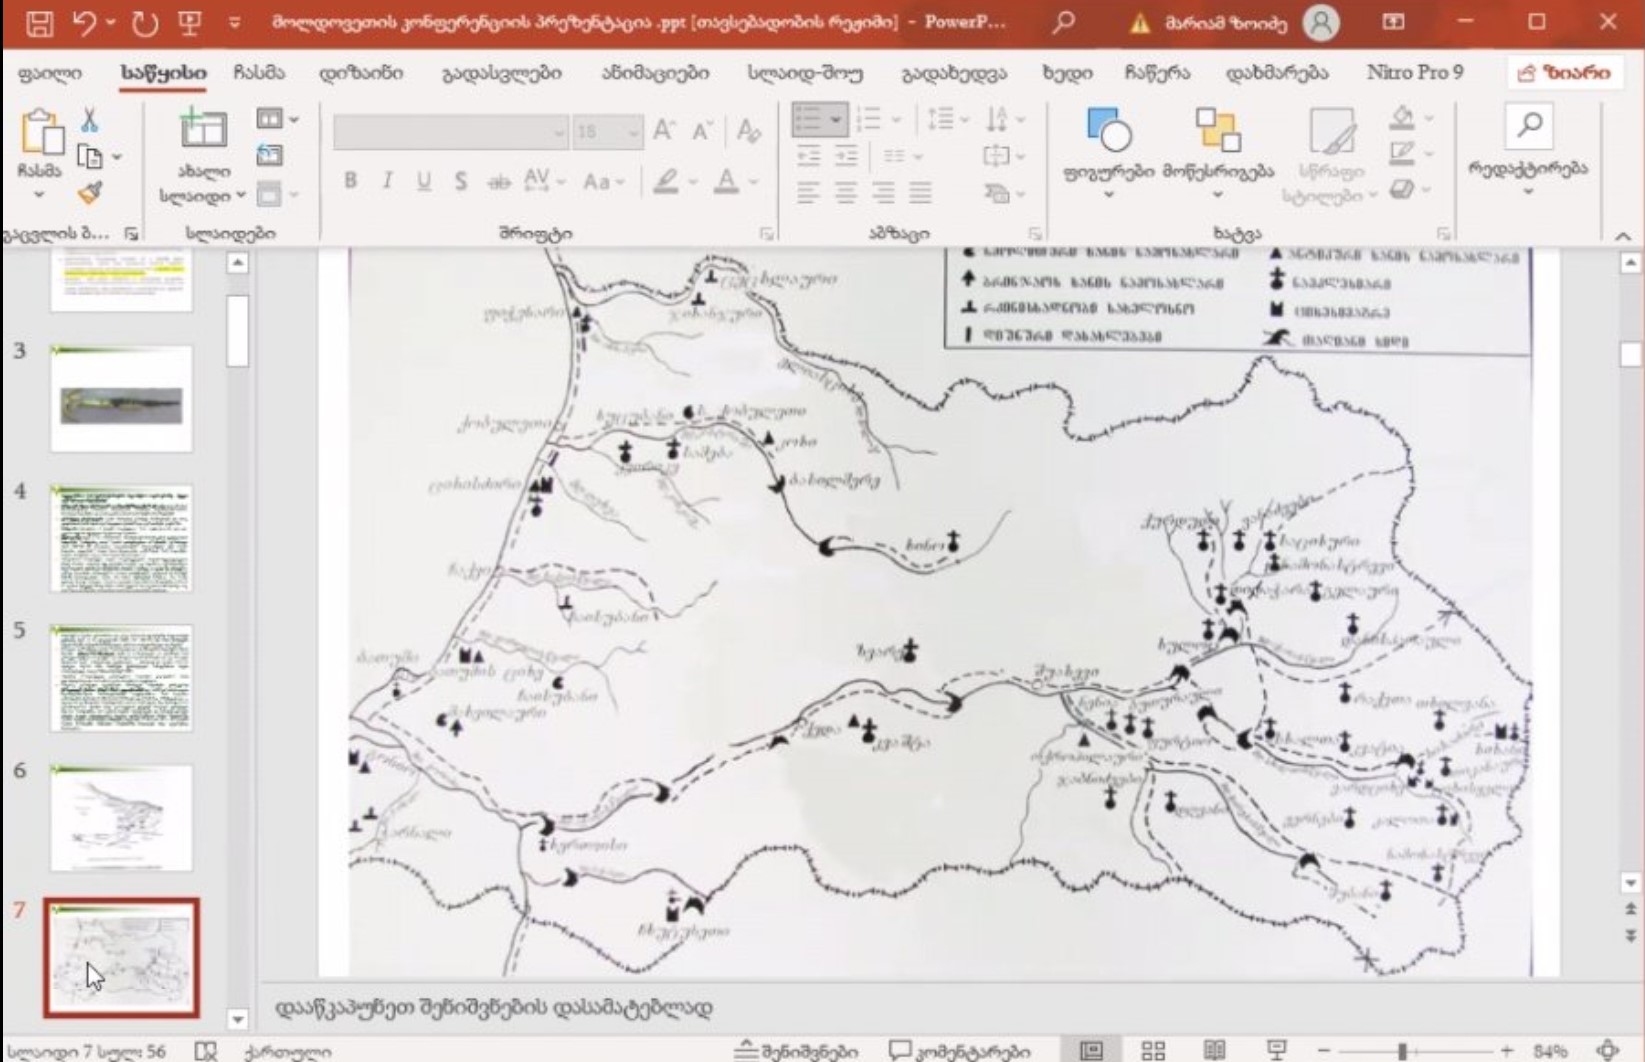Toggle Italic formatting

387,181
